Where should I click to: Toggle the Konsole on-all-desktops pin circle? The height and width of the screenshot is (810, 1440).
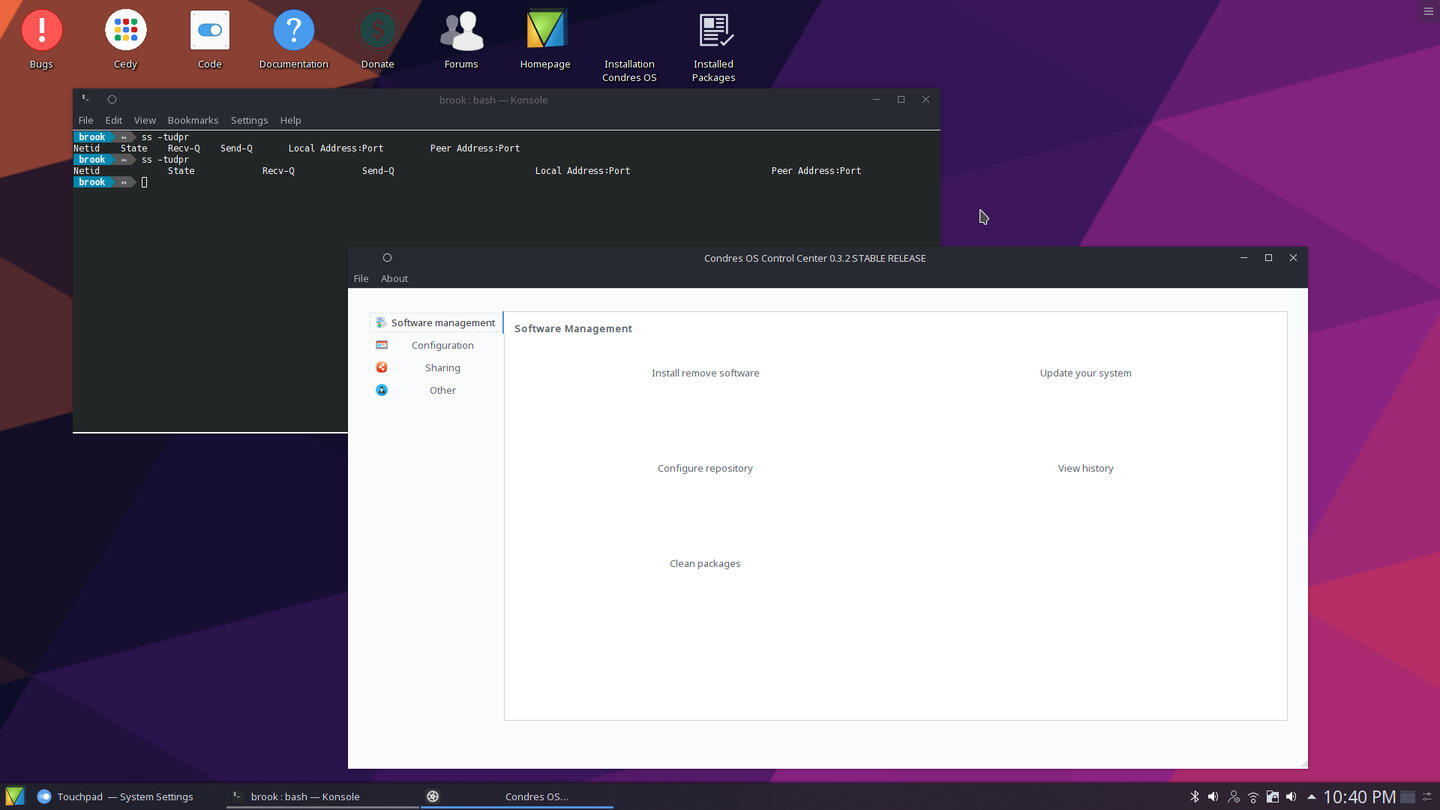[112, 99]
